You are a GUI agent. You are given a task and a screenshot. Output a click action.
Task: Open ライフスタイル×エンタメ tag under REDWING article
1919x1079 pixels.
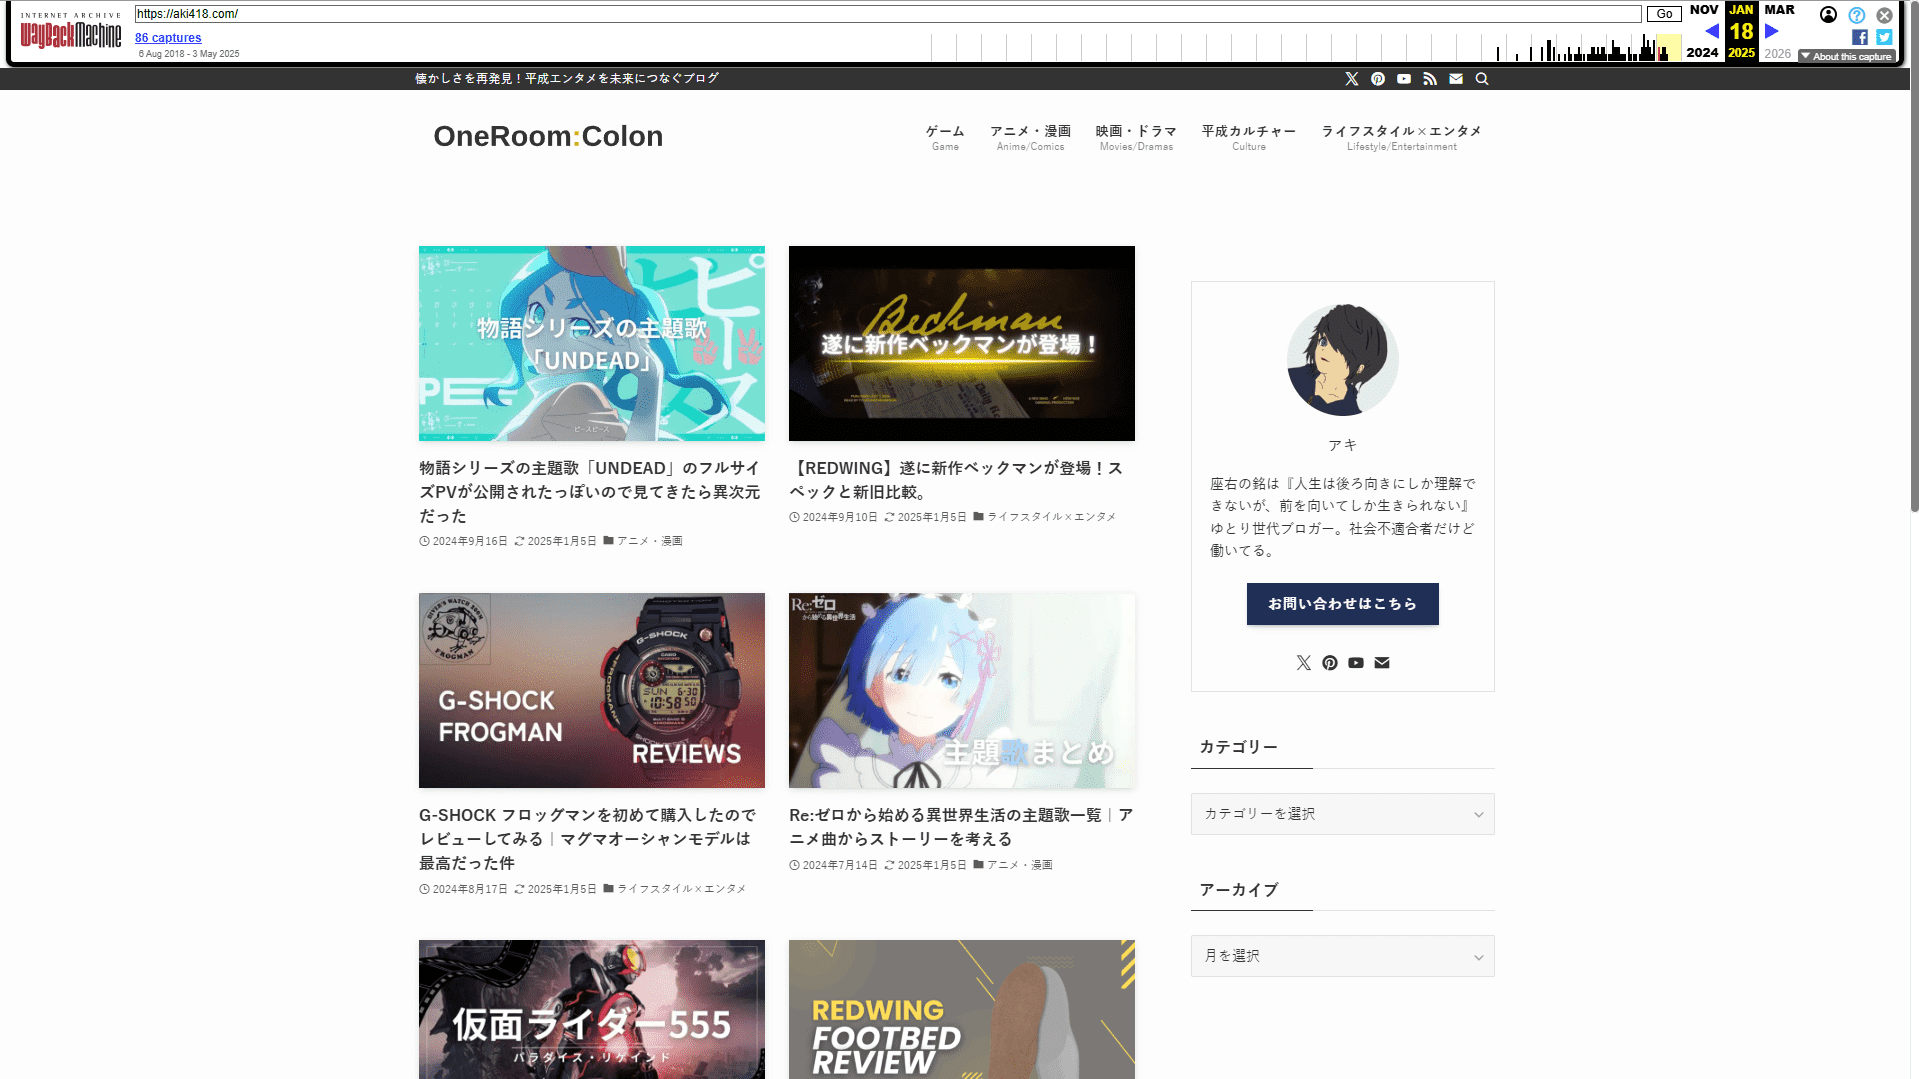(x=1051, y=517)
